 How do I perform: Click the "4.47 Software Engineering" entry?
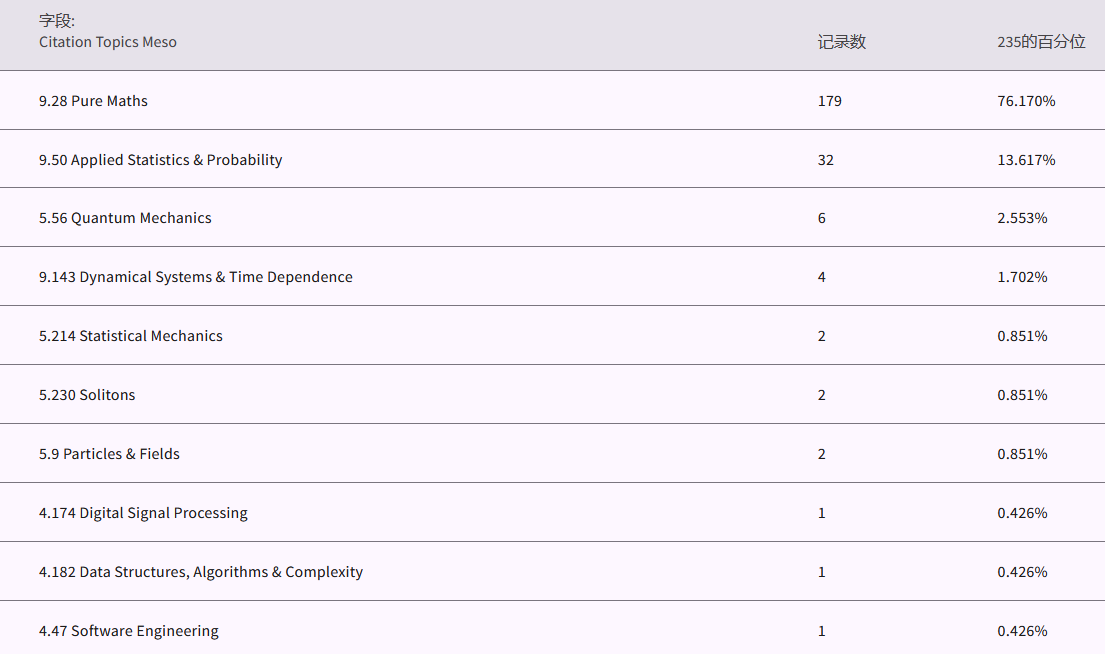[128, 631]
